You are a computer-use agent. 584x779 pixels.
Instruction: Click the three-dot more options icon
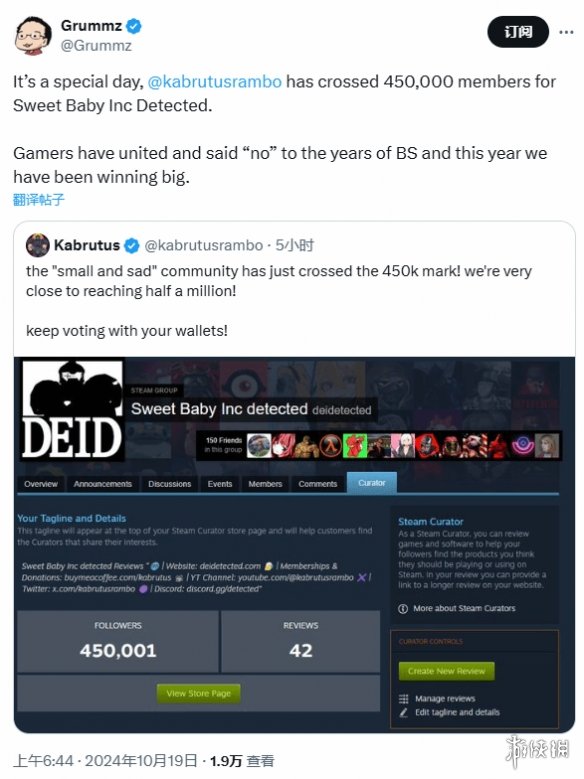coord(566,32)
